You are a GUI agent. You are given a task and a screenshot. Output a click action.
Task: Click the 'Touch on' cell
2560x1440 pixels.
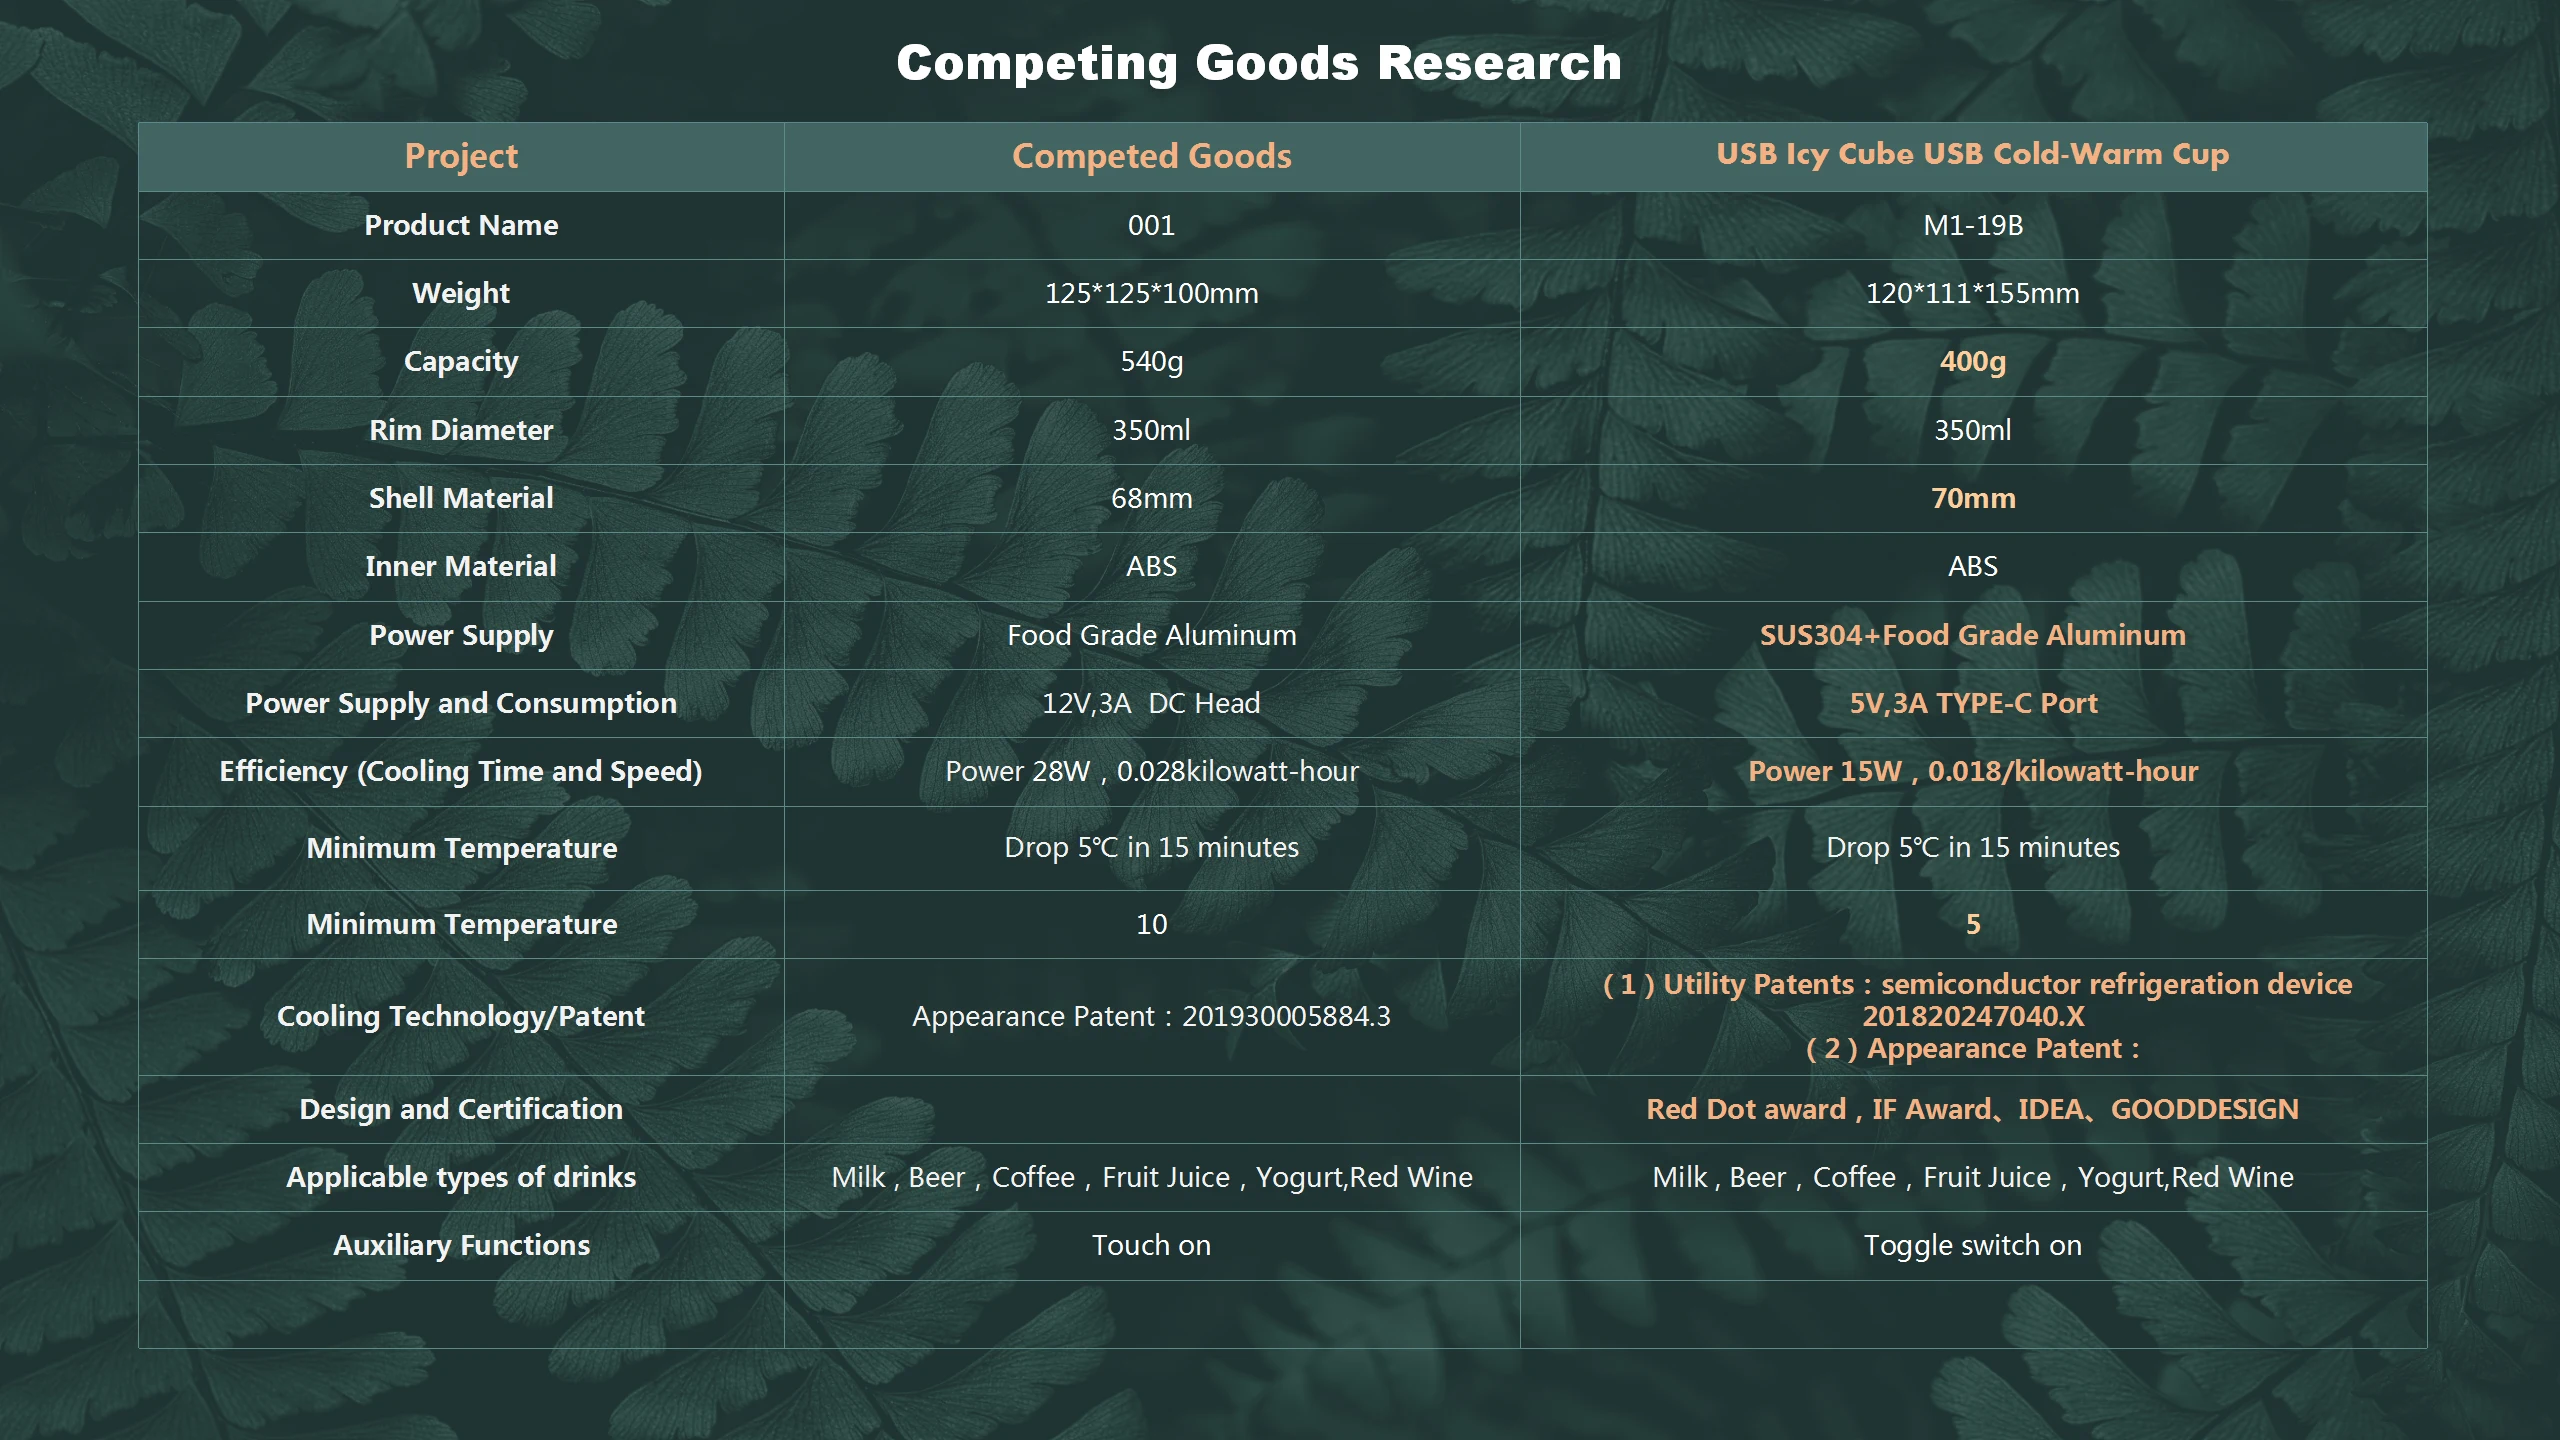1151,1245
